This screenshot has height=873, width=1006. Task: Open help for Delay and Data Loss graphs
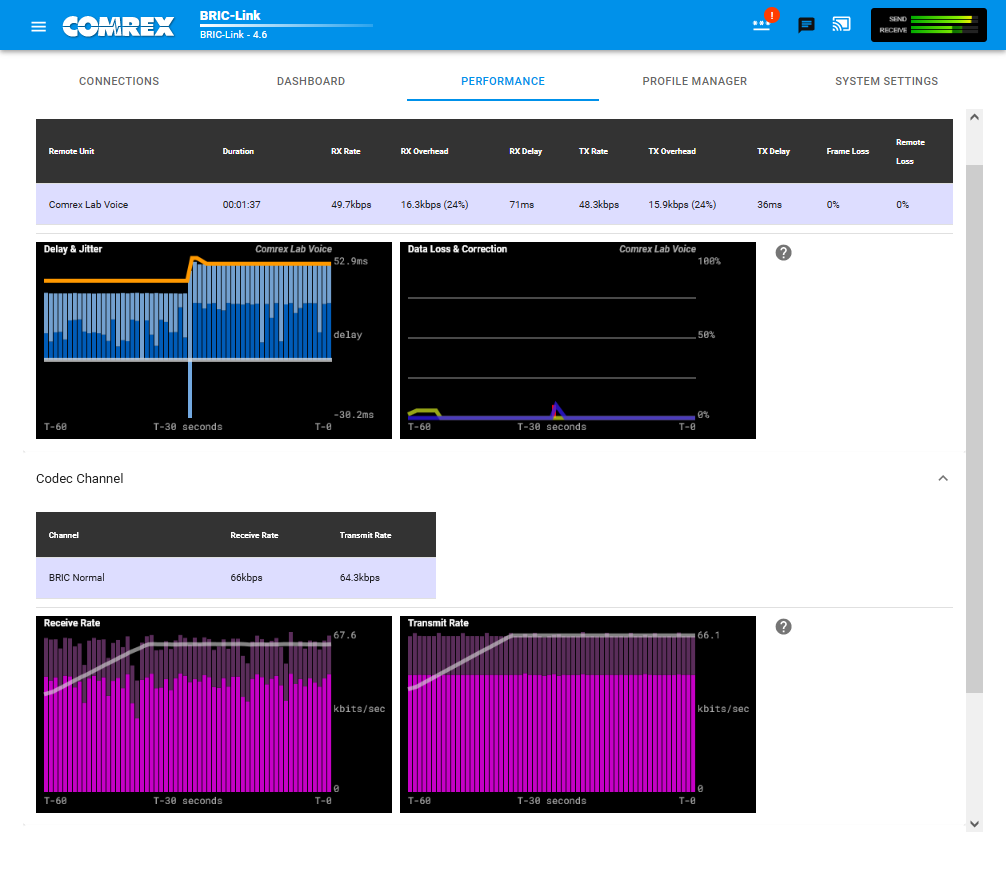tap(783, 253)
